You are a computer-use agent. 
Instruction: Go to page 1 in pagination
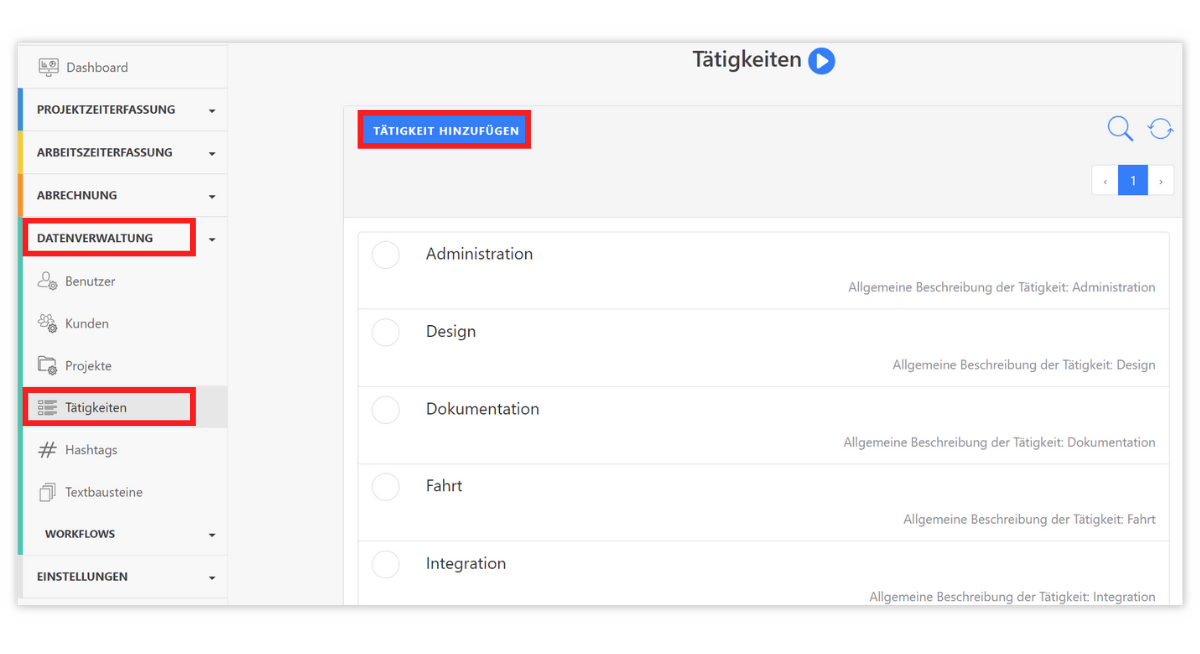[x=1132, y=181]
